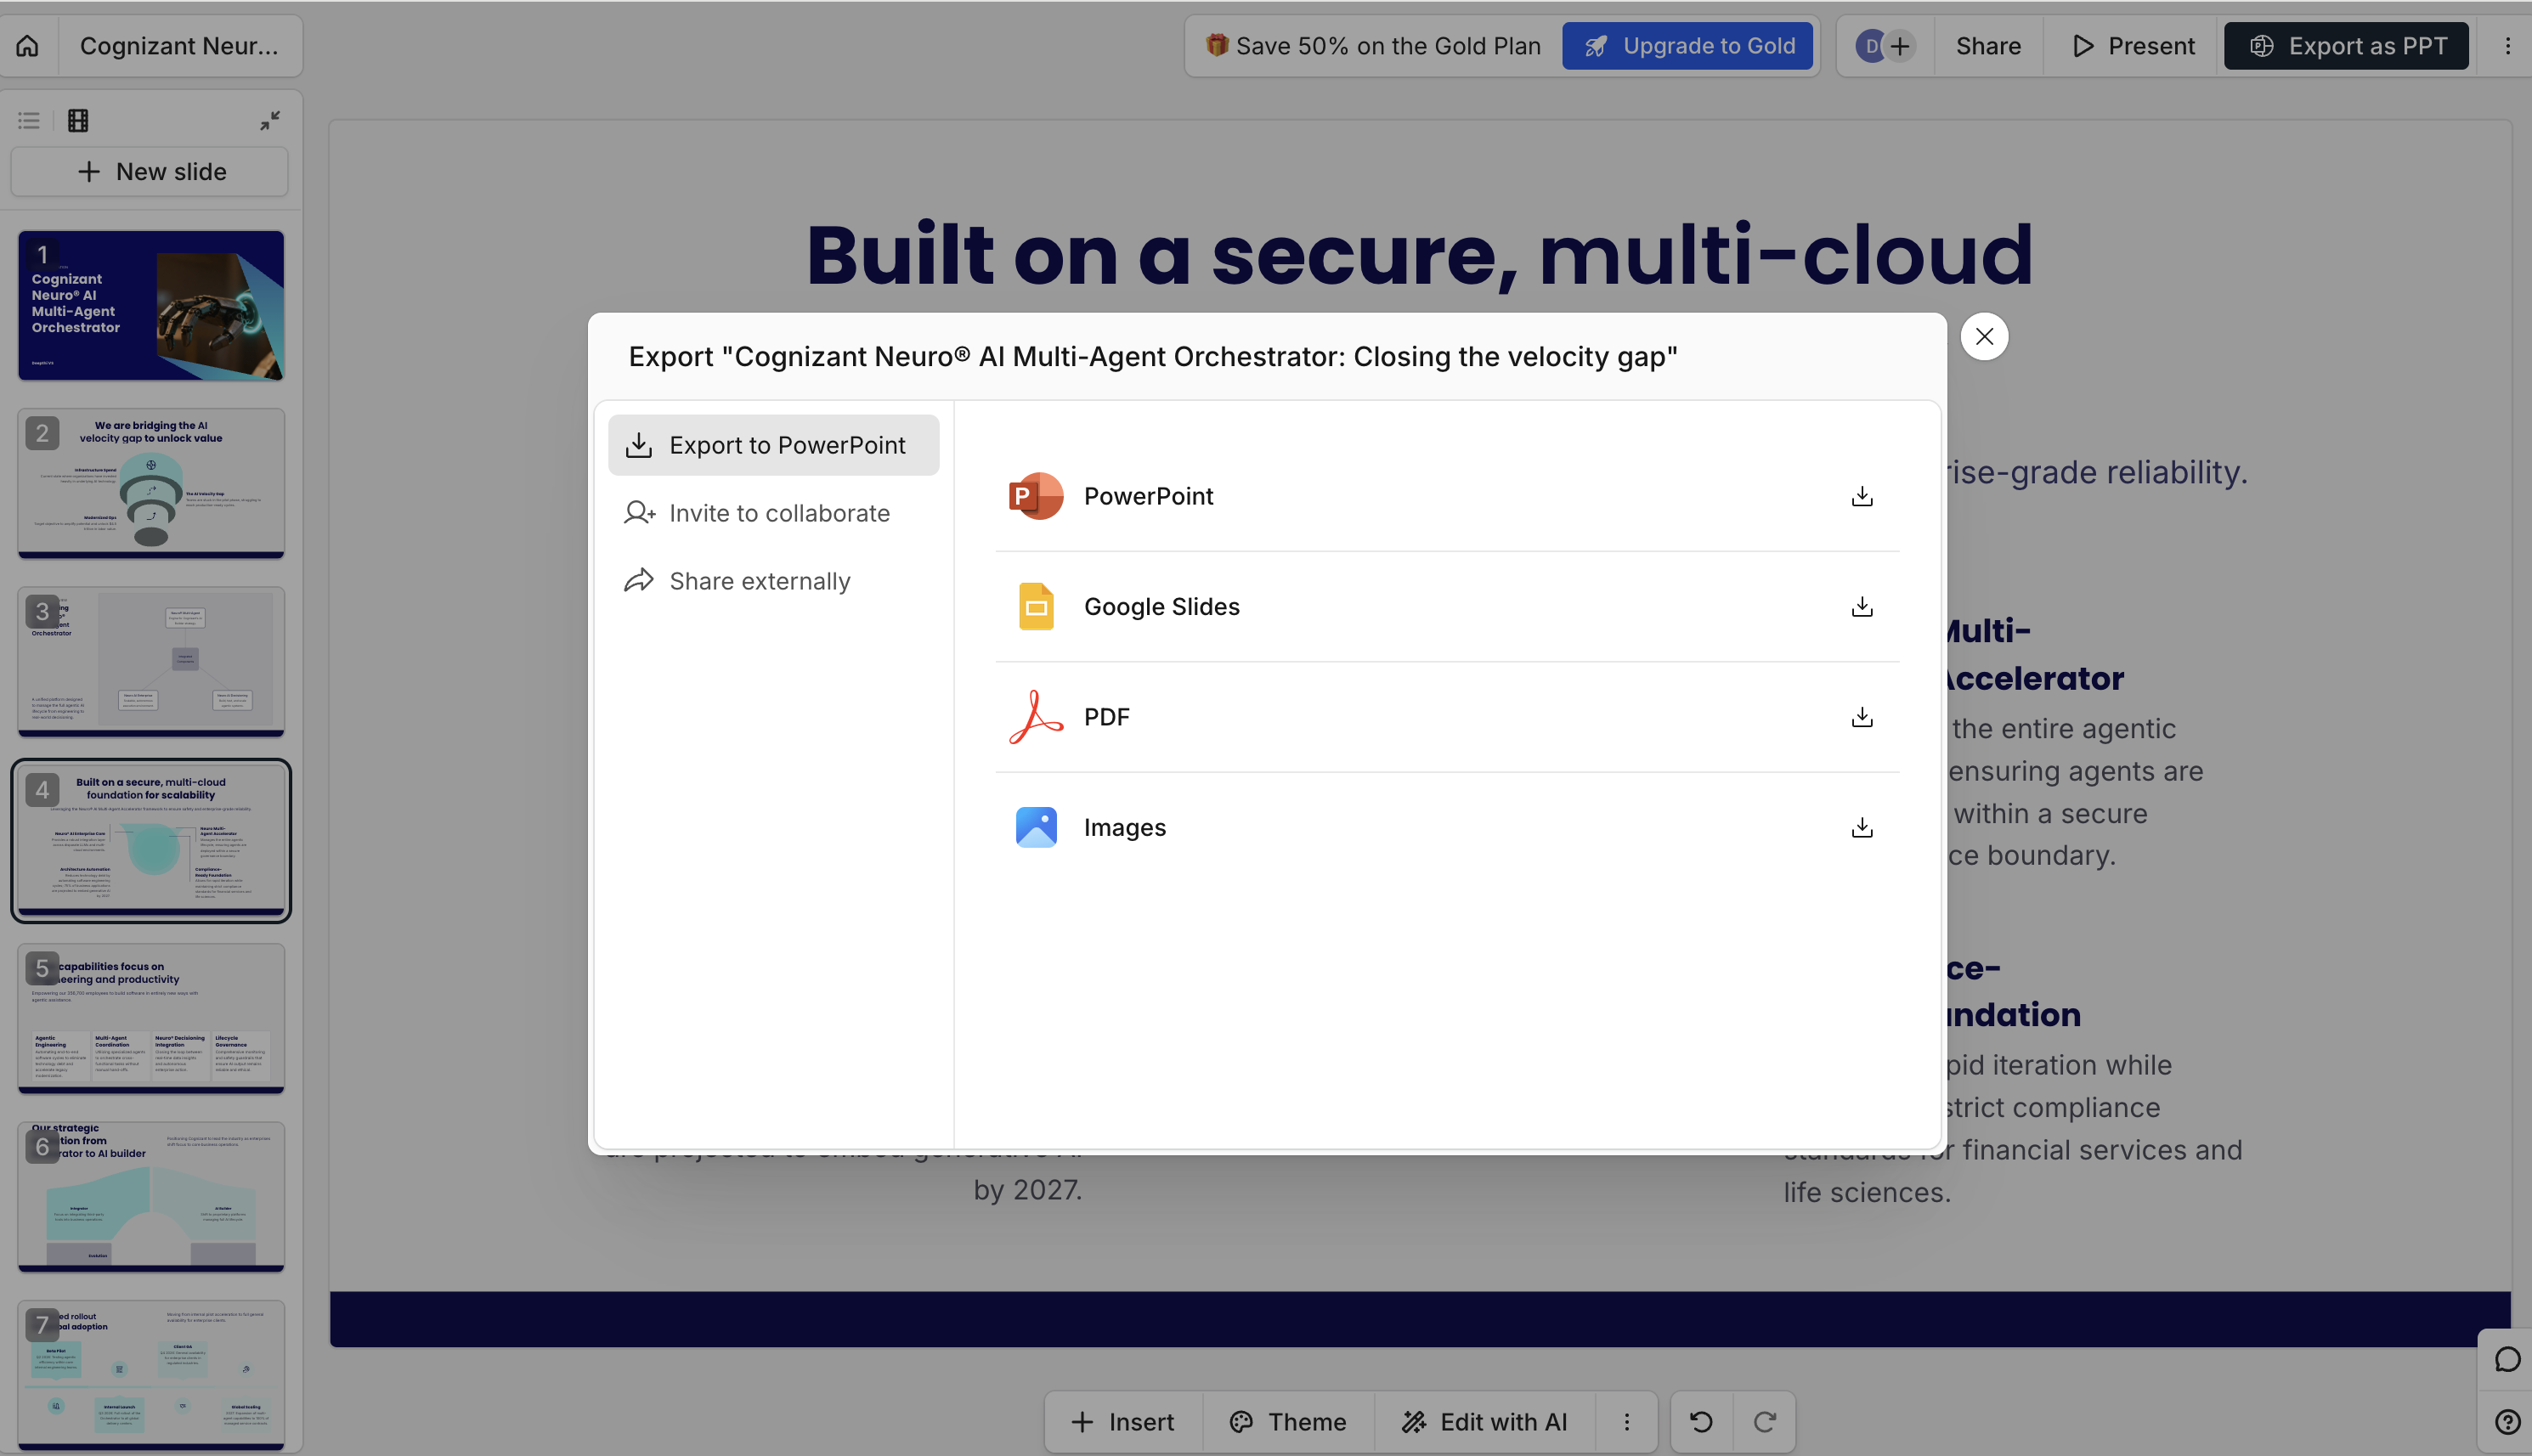Screen dimensions: 2532x1456
Task: Select Share externally tab
Action: tap(773, 581)
